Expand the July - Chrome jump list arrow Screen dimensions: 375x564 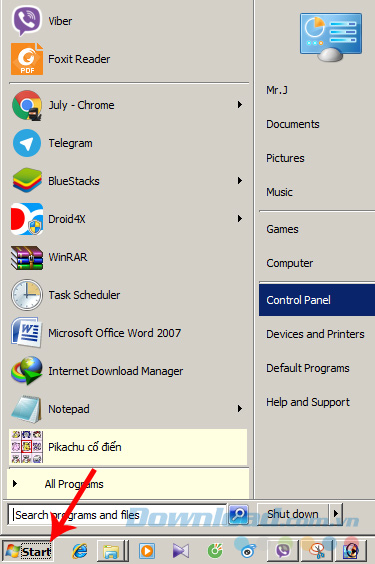tap(239, 105)
